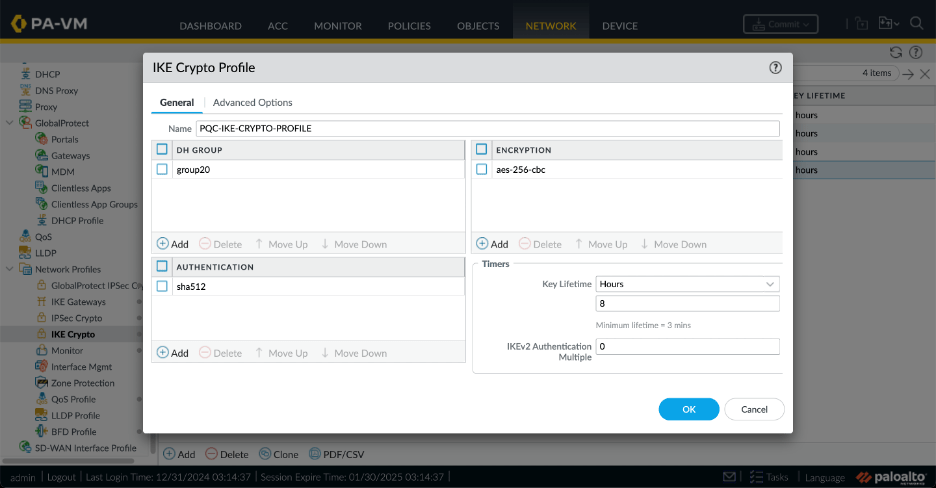Click Add icon under DH Group list
The height and width of the screenshot is (488, 936).
(163, 244)
